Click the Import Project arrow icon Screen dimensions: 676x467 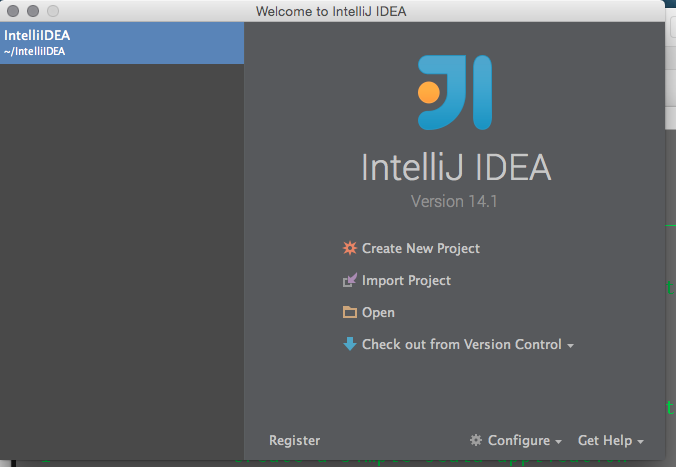[x=350, y=280]
